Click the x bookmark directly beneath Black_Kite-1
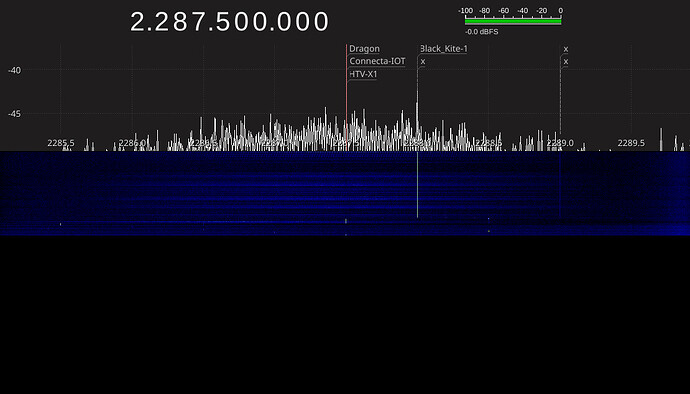This screenshot has width=690, height=394. (423, 62)
